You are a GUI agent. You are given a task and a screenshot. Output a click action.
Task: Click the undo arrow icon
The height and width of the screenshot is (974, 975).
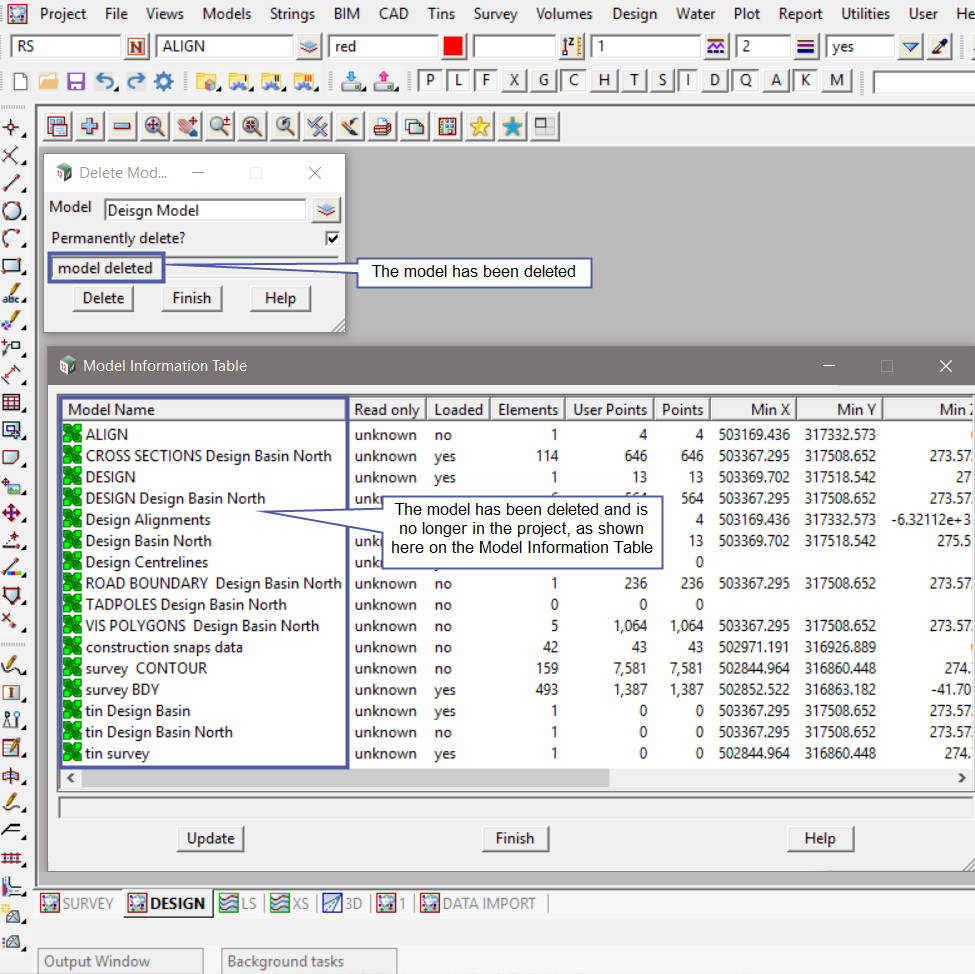105,82
